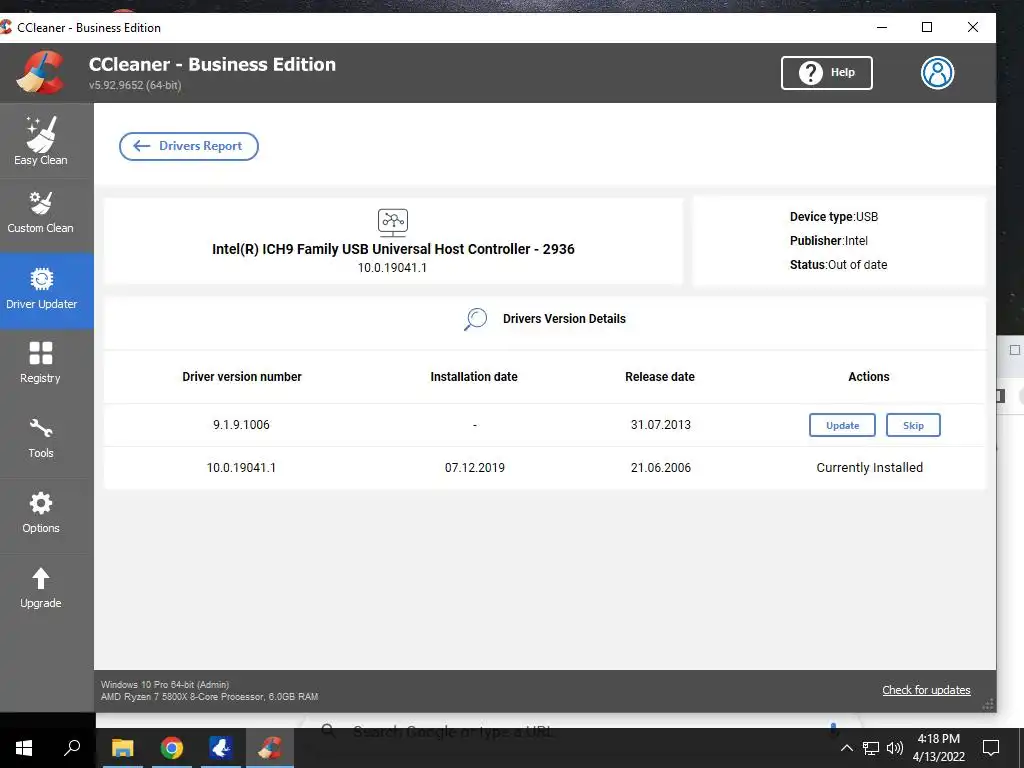Skip the 9.1.9.1006 driver update
This screenshot has height=768, width=1024.
913,425
